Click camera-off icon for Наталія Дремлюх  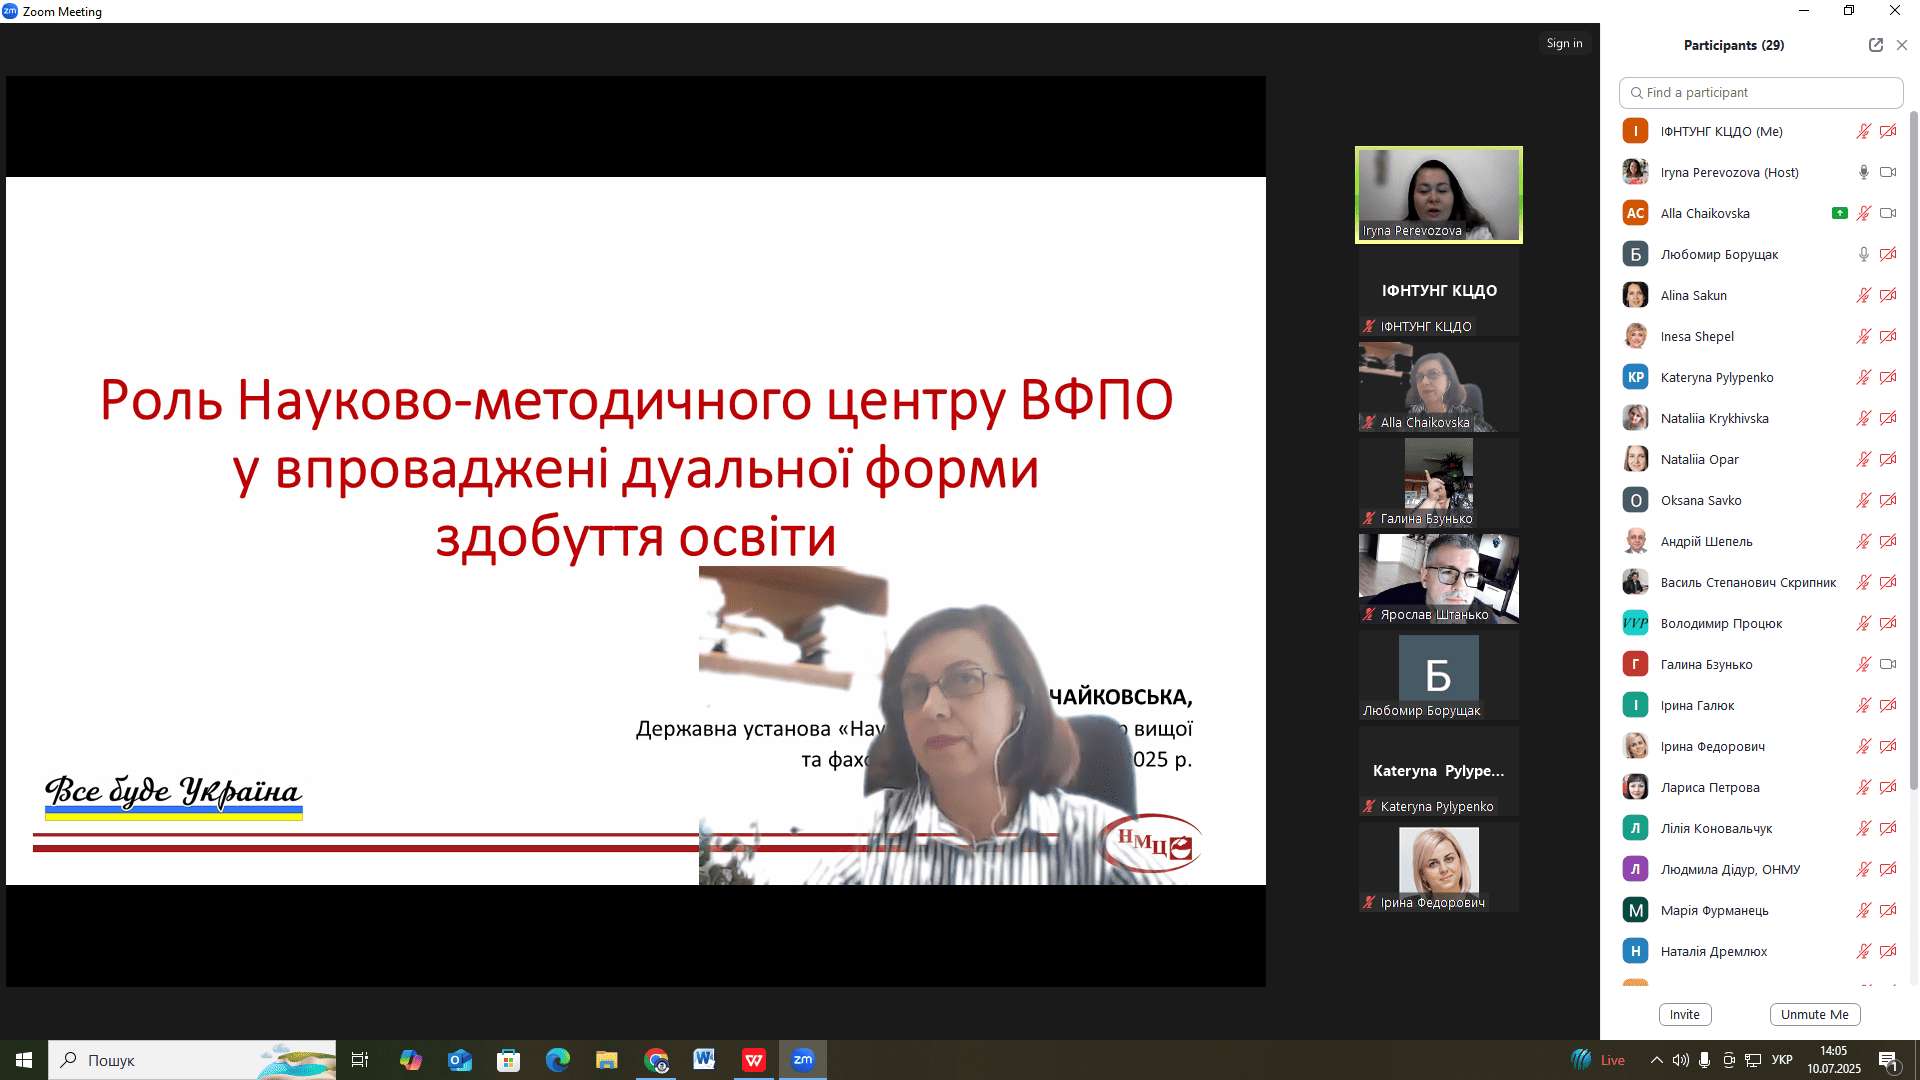tap(1888, 951)
